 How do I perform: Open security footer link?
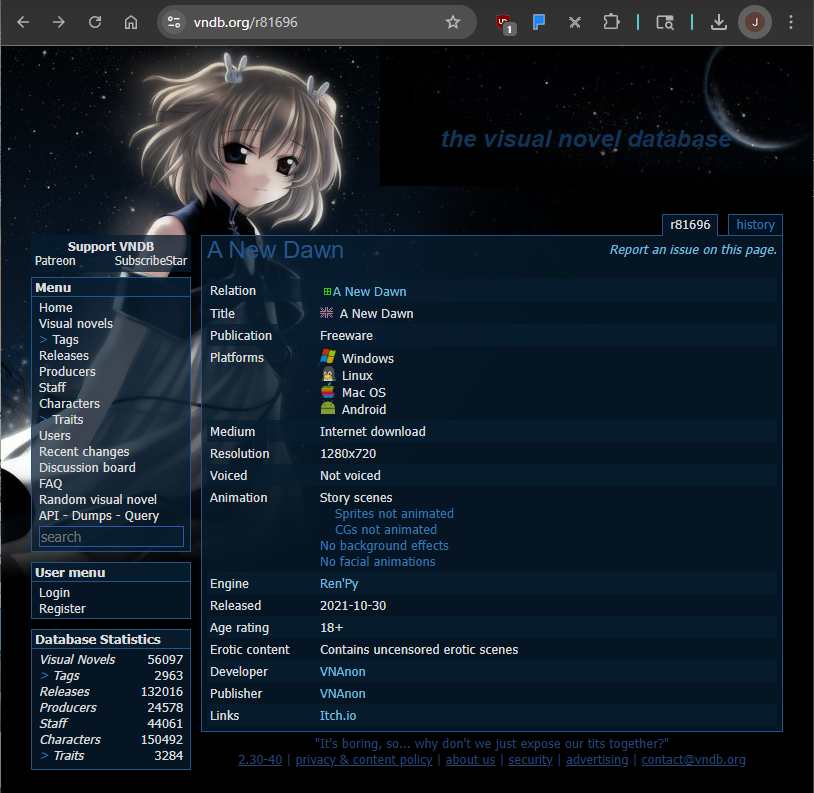[531, 760]
